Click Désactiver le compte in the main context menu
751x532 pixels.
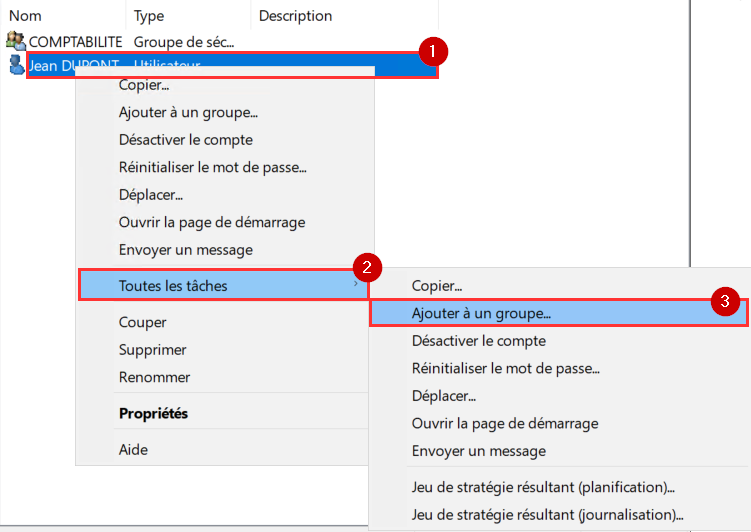coord(185,140)
